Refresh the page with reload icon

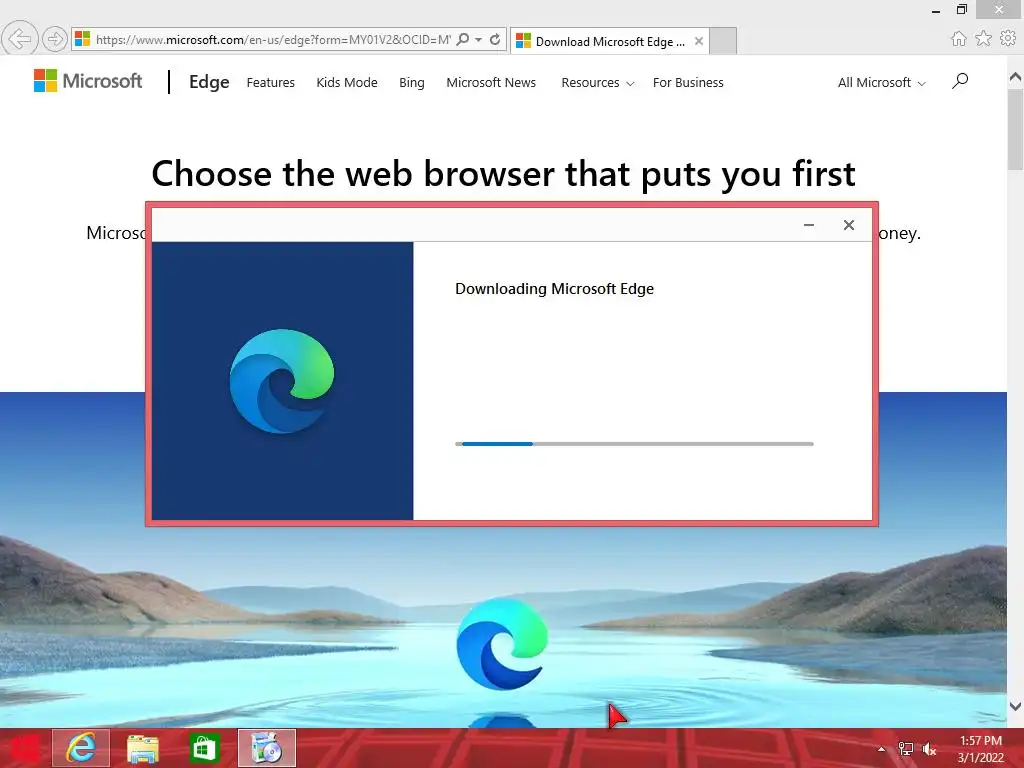pyautogui.click(x=495, y=39)
